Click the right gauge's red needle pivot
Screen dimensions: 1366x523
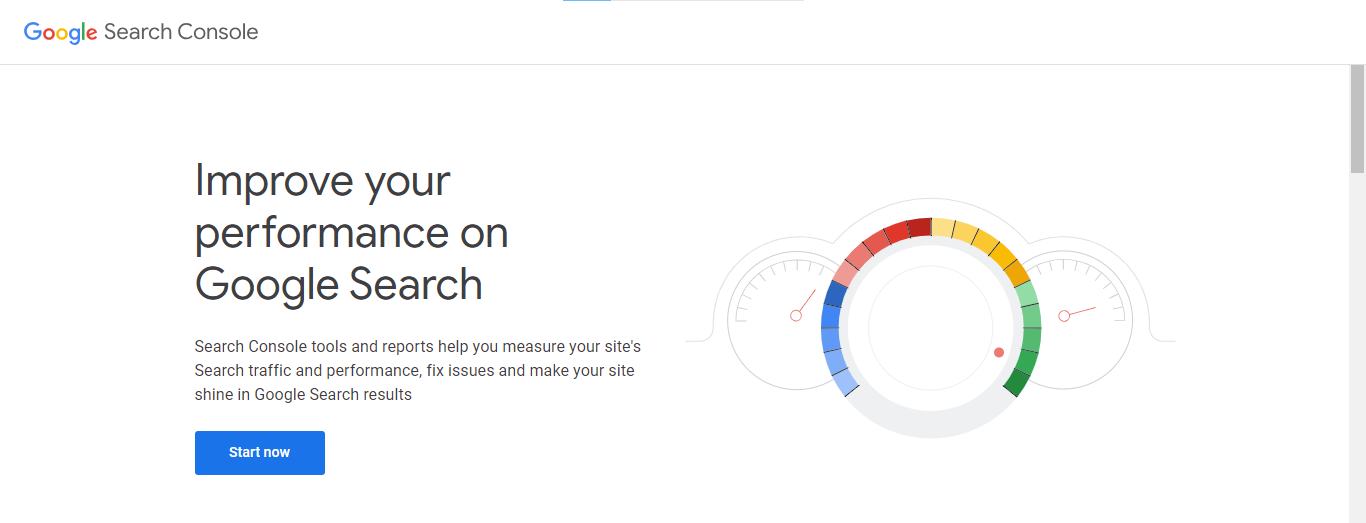coord(1064,316)
